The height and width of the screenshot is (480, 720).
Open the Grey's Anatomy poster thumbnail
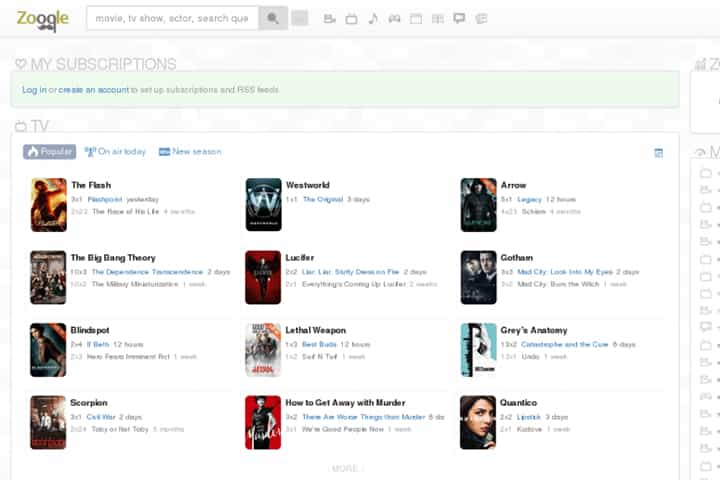pos(478,350)
